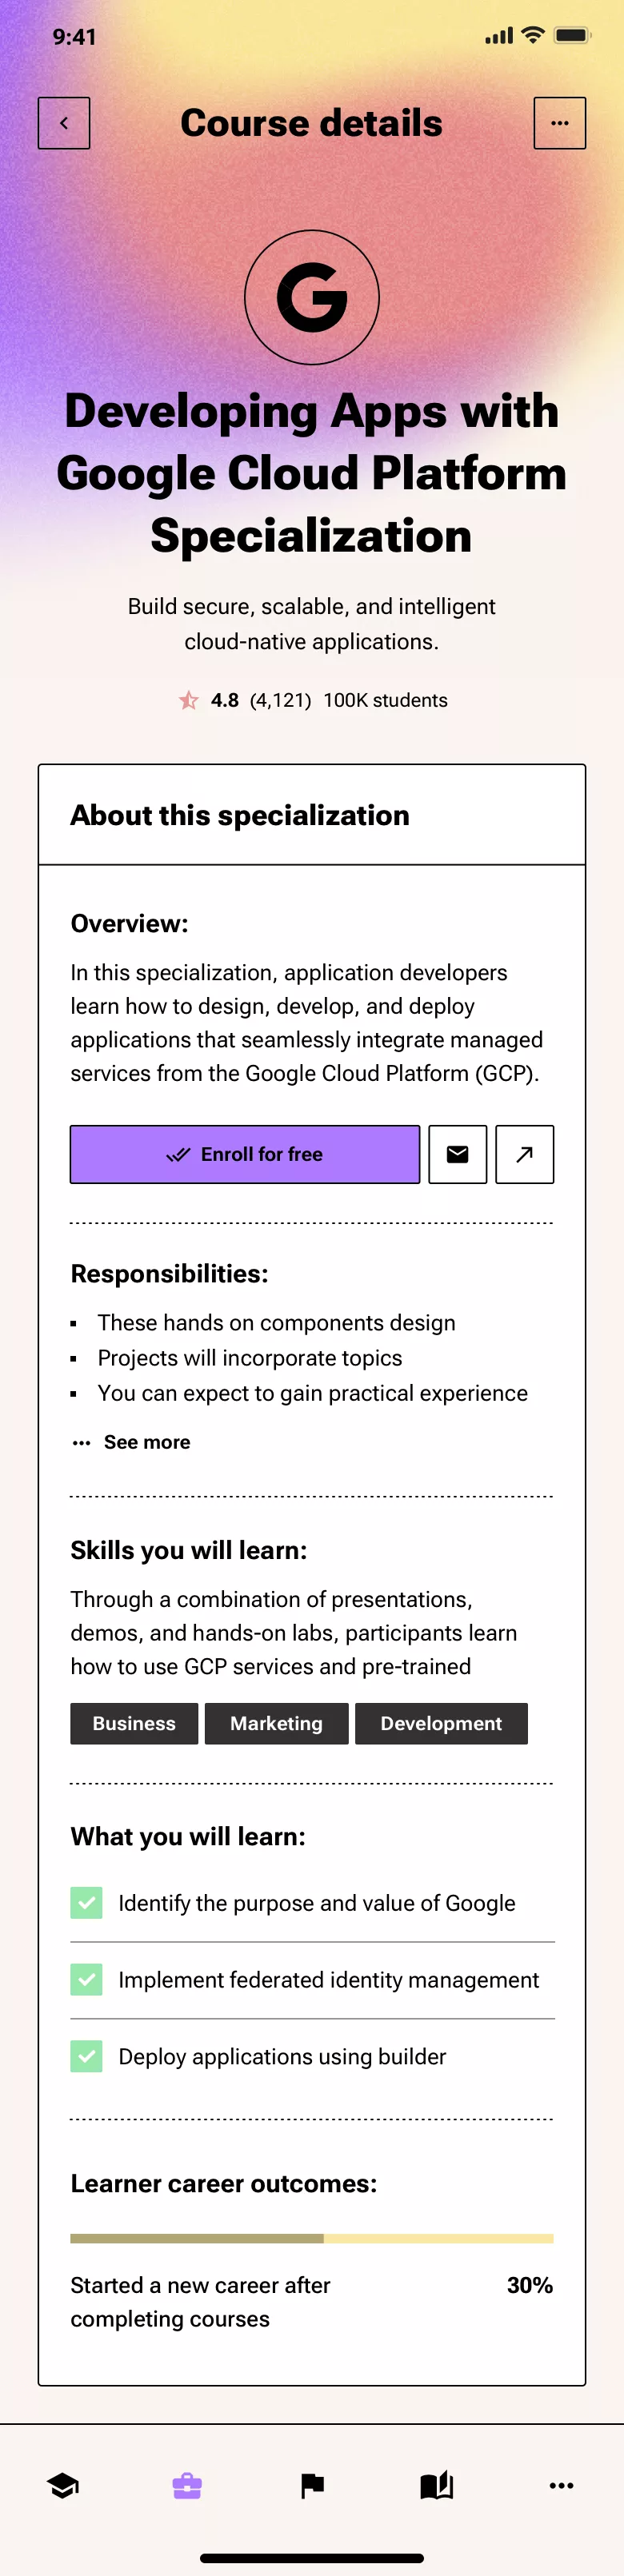Viewport: 624px width, 2576px height.
Task: Tap the Google logo at the top
Action: 312,297
